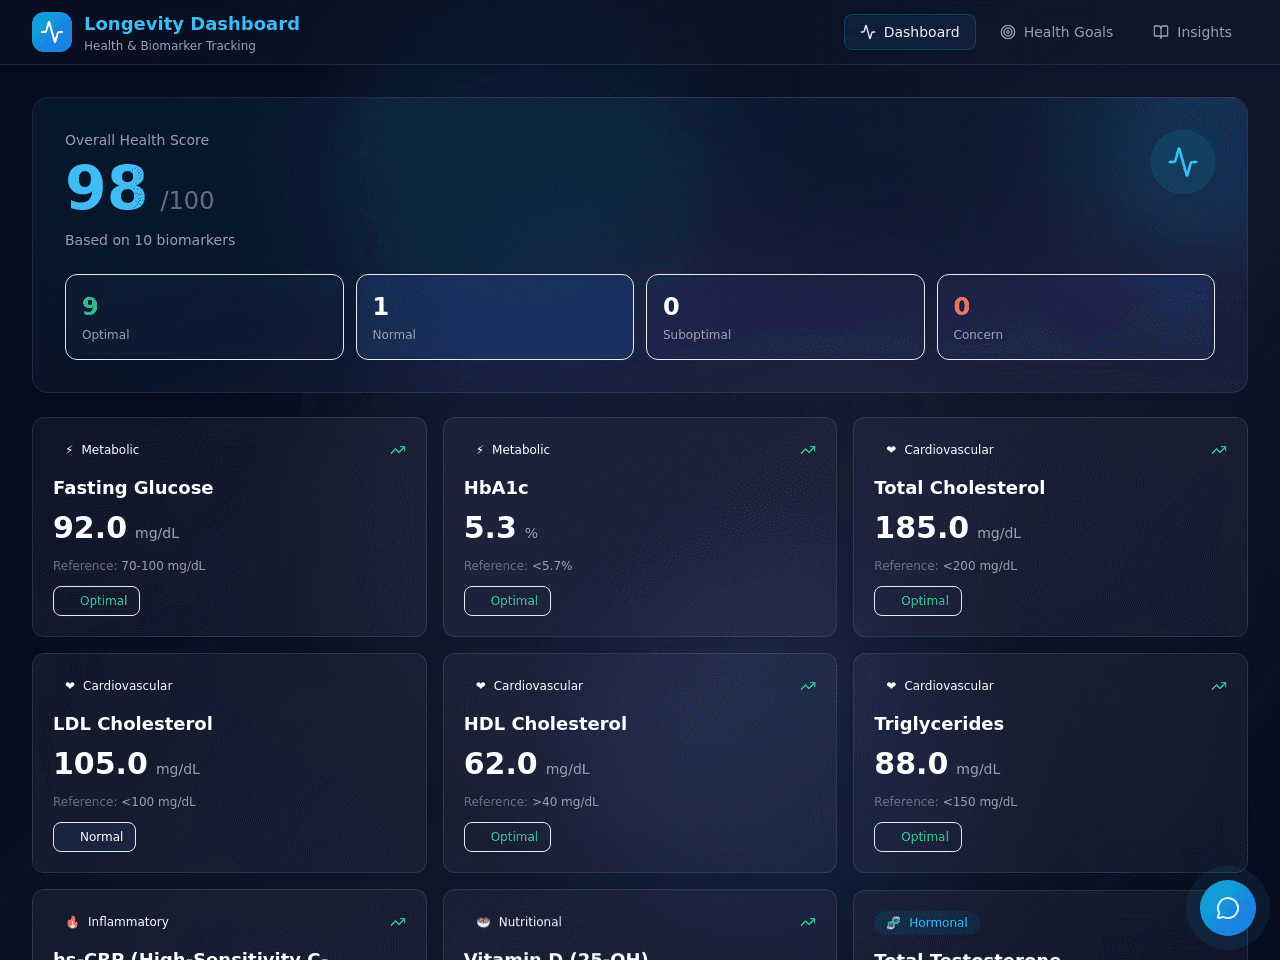Click the Normal badge on LDL Cholesterol
The image size is (1280, 960).
[x=94, y=837]
